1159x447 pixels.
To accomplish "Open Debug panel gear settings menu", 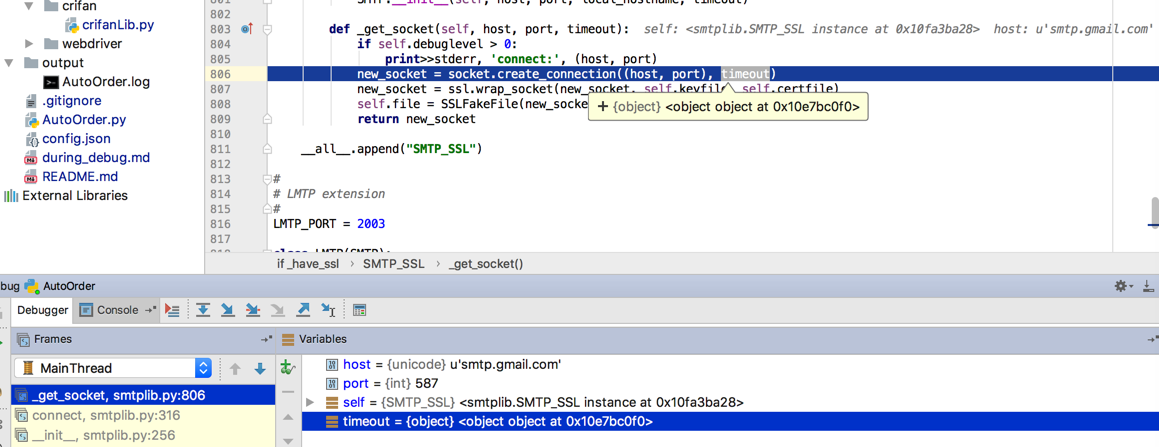I will [1123, 286].
